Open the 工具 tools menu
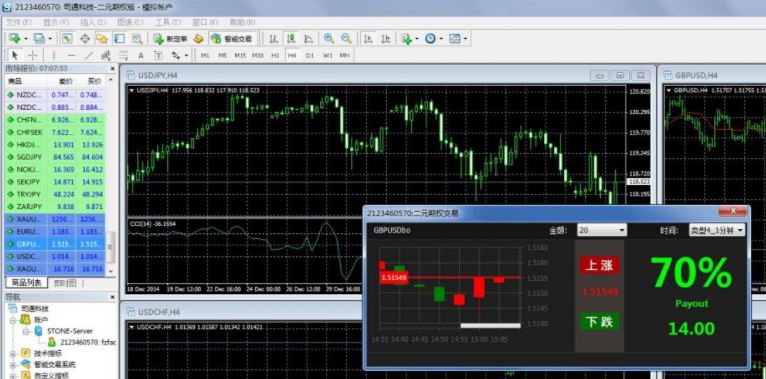Image resolution: width=766 pixels, height=379 pixels. (x=168, y=22)
